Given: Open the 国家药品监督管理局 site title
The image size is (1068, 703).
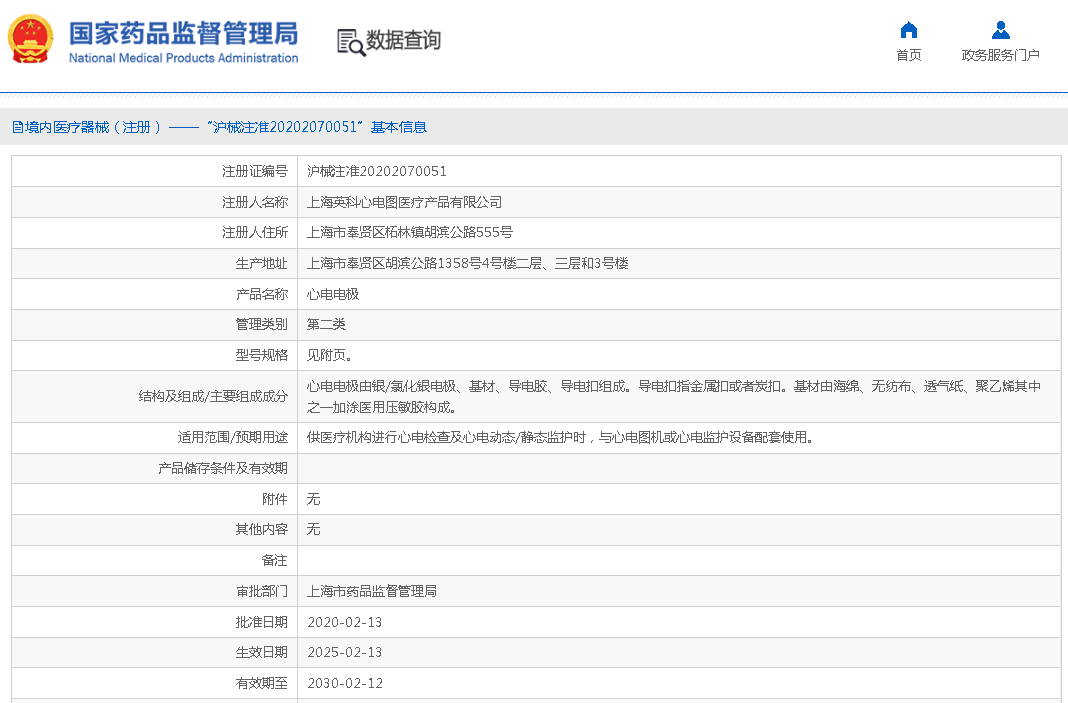Looking at the screenshot, I should 183,33.
